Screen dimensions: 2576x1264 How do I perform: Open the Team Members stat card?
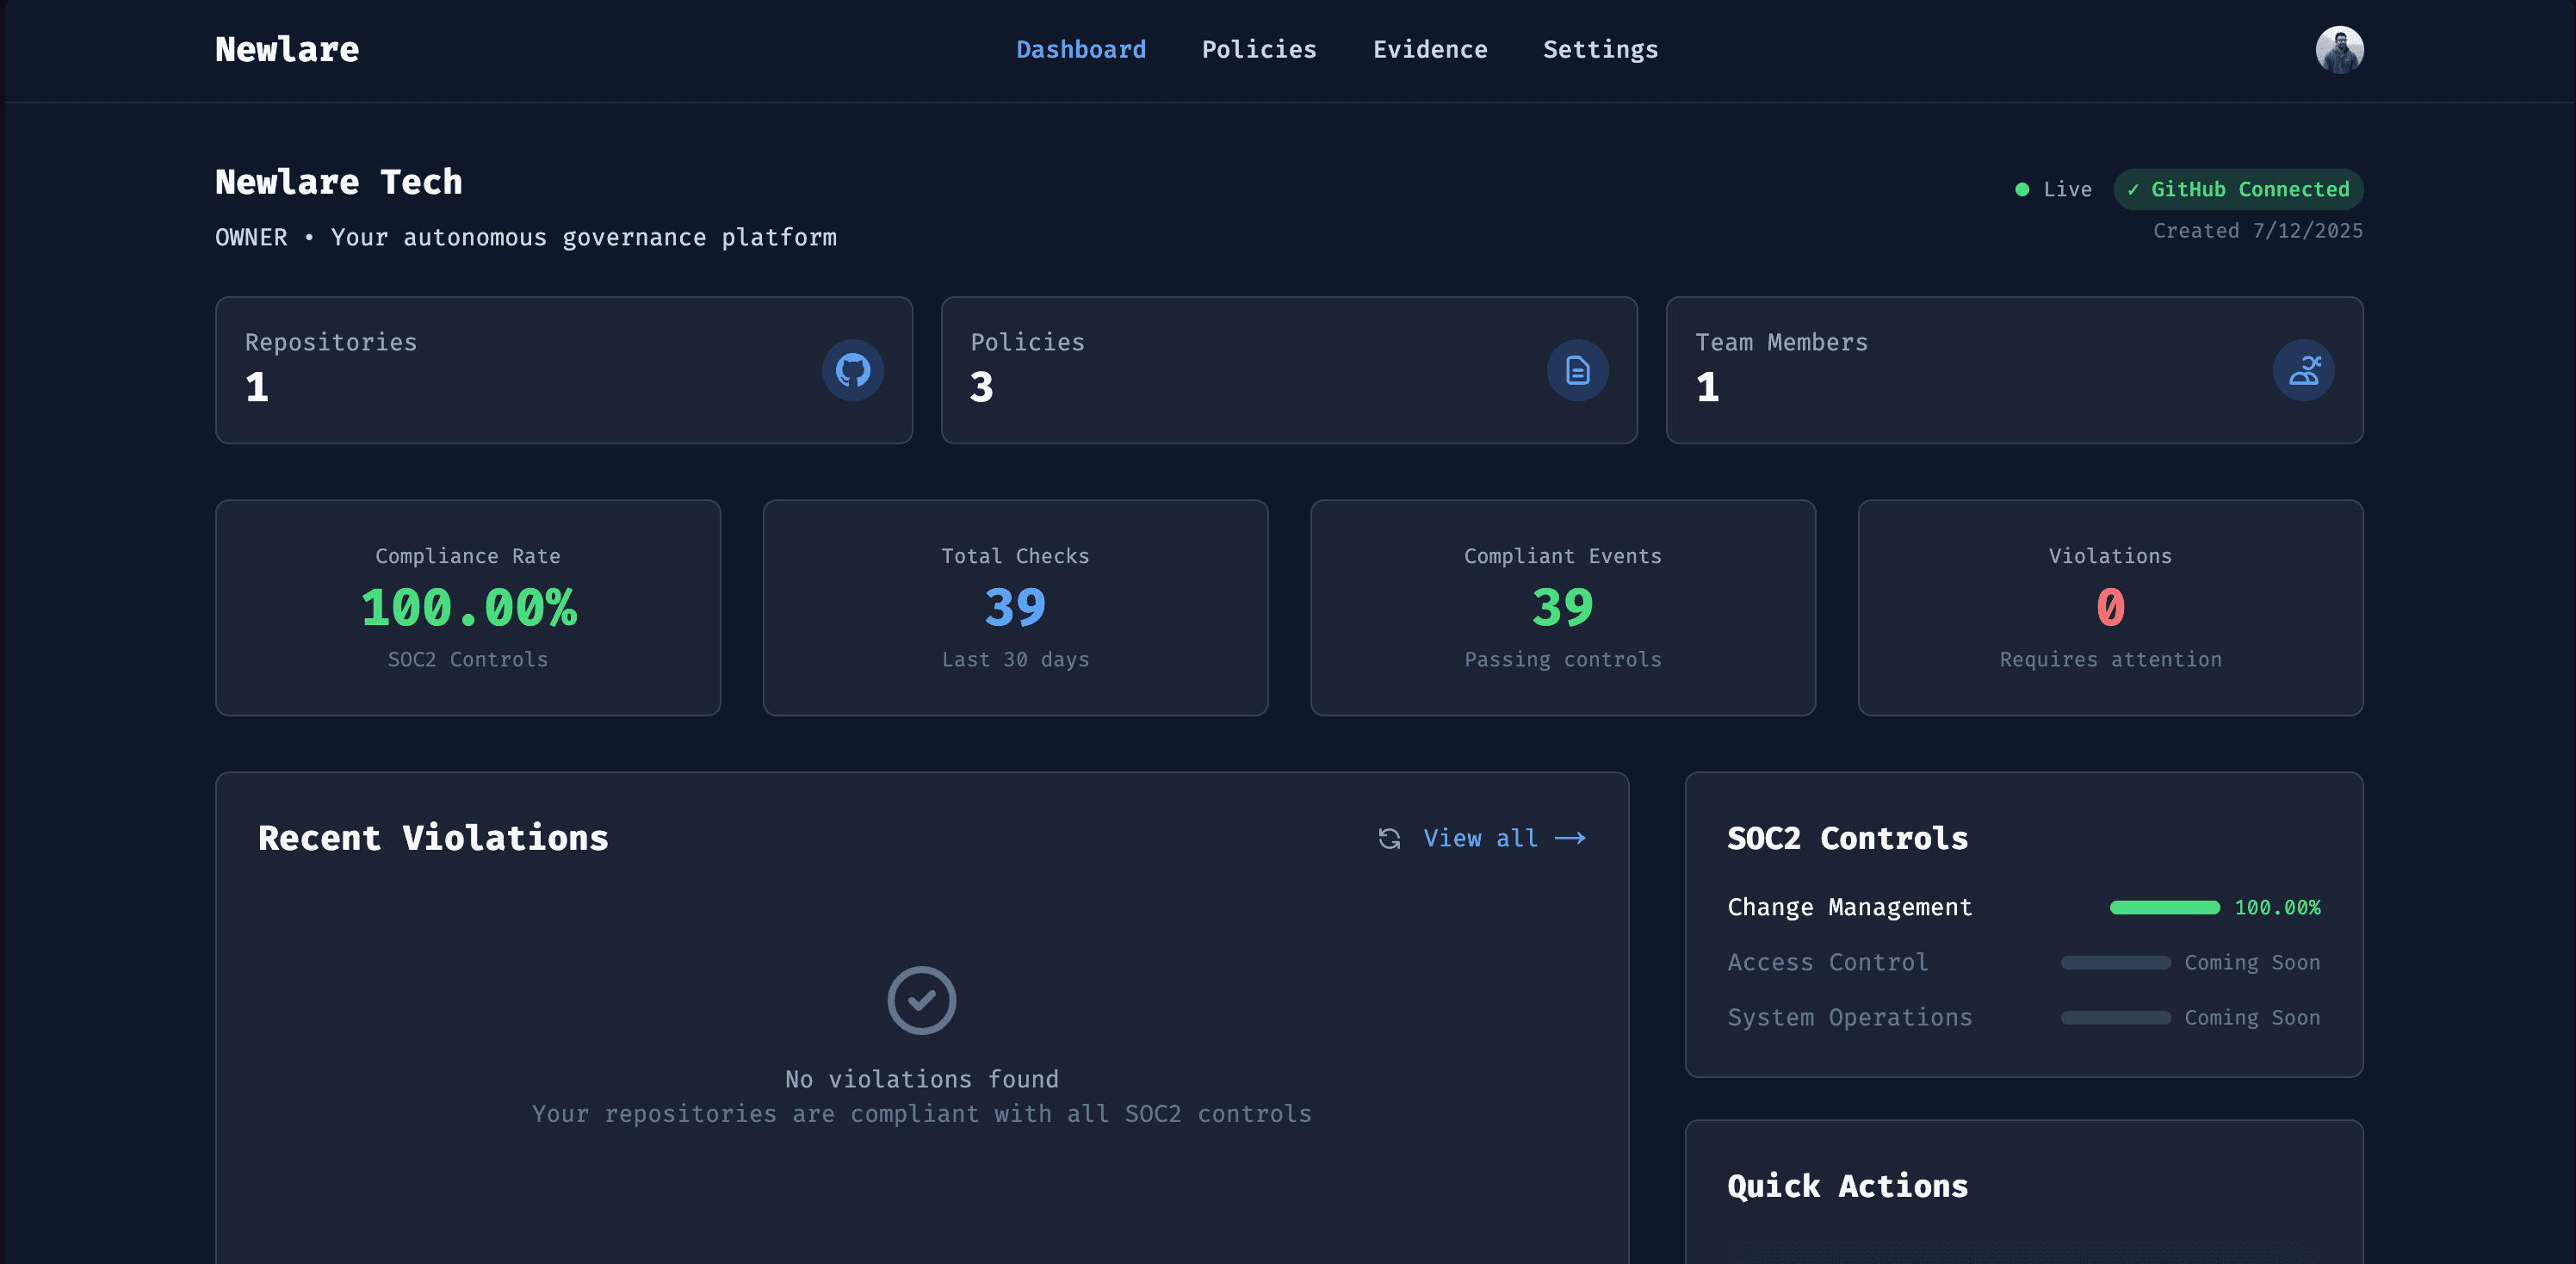click(2014, 370)
